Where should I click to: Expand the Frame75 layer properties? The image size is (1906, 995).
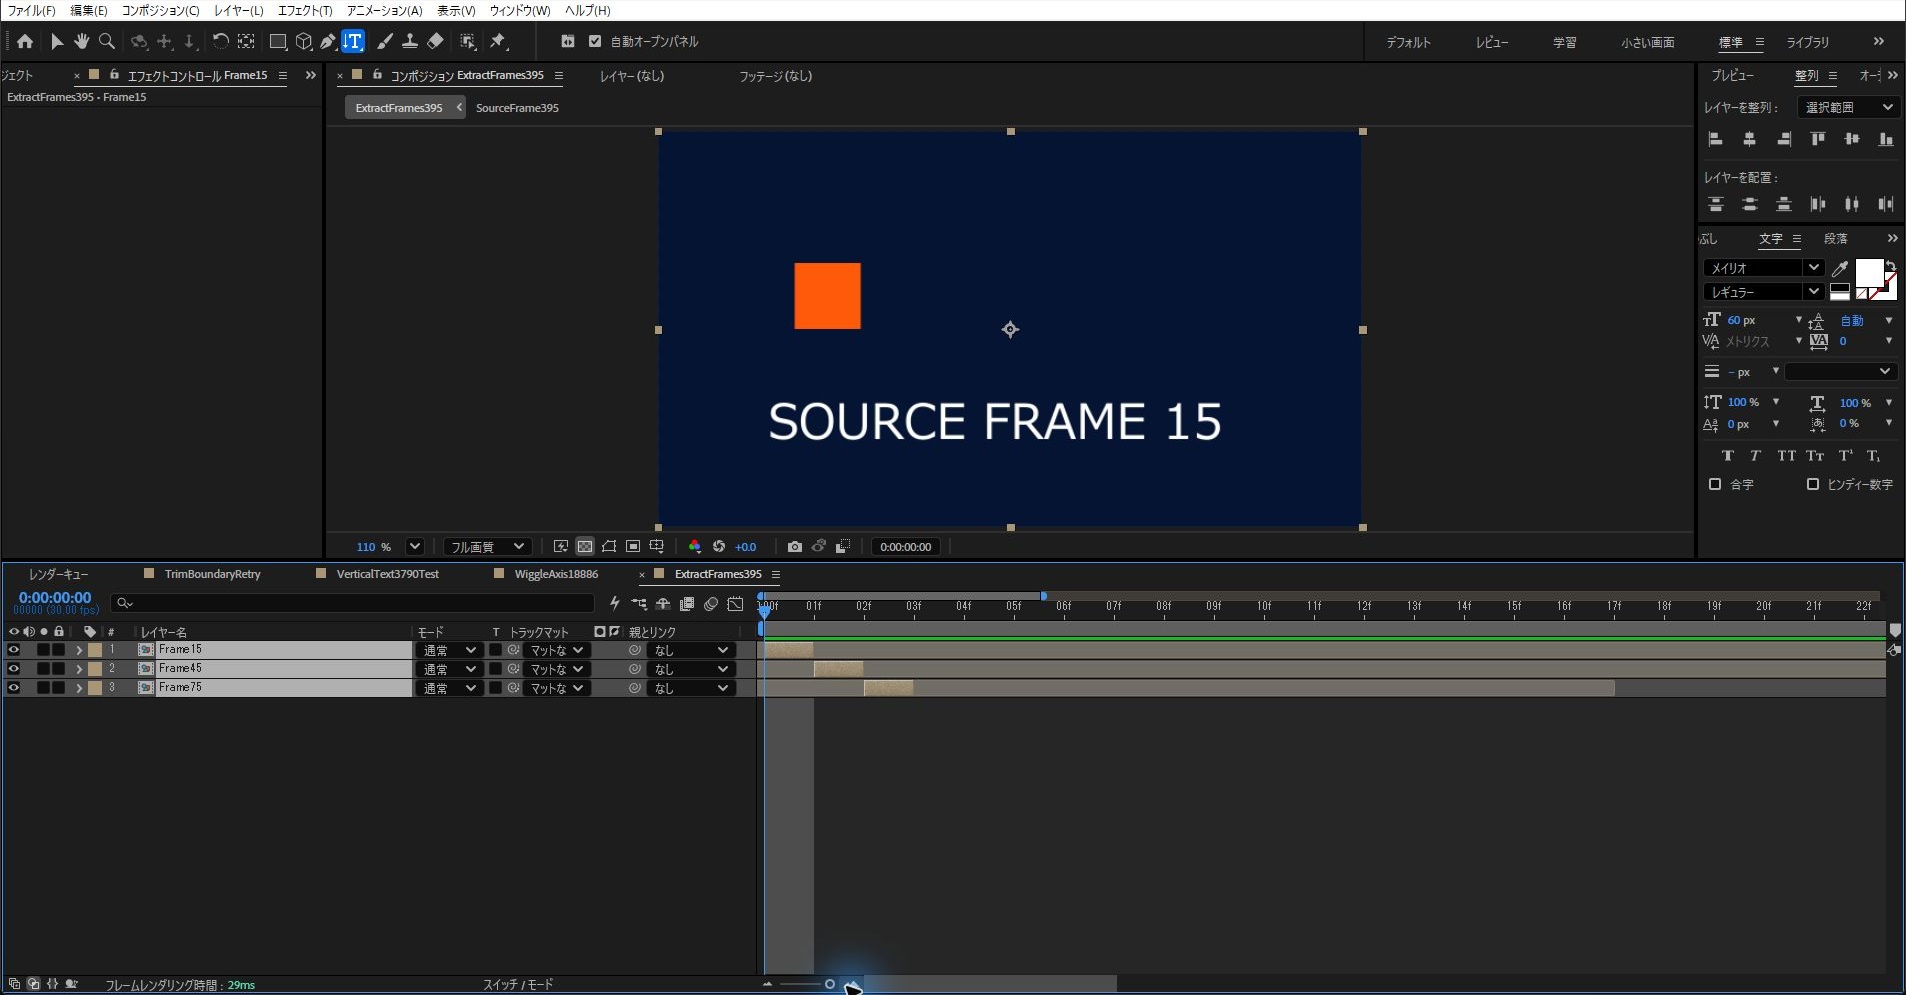coord(79,688)
